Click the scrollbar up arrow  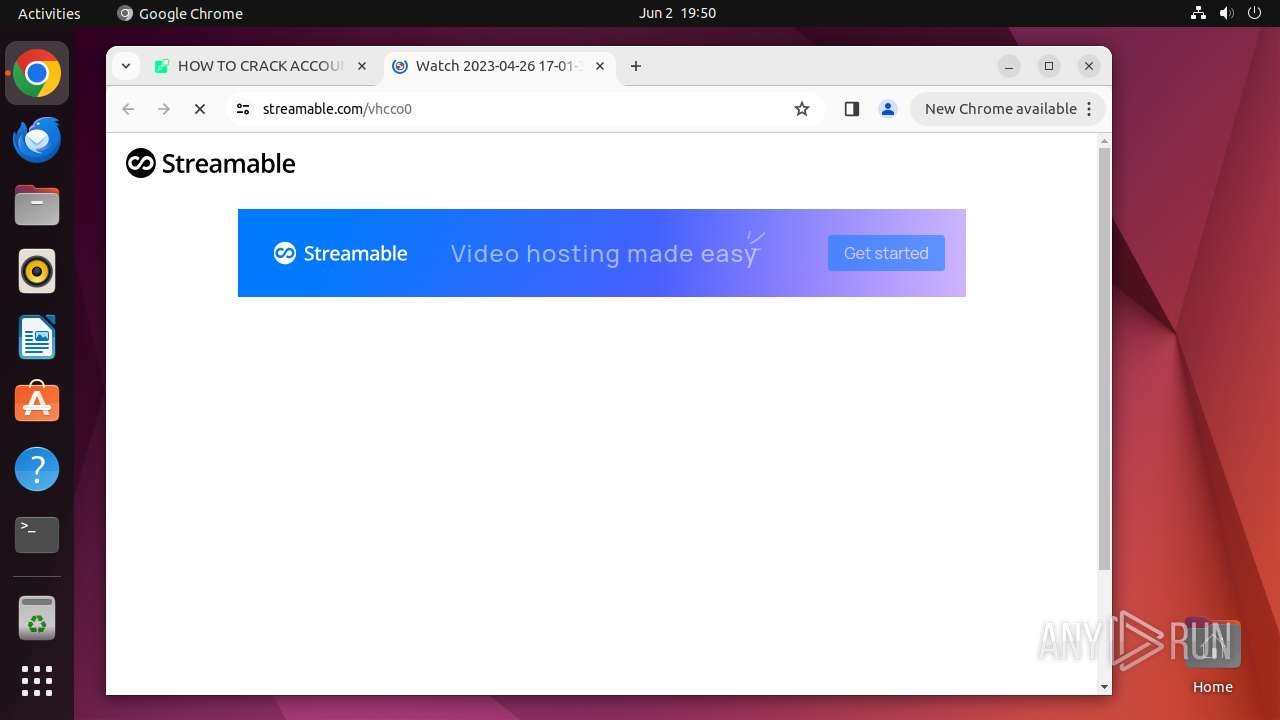1104,140
